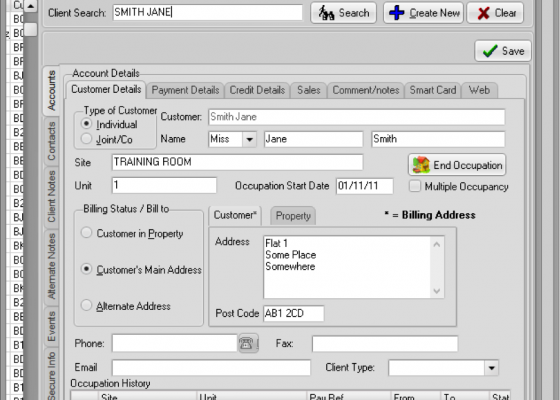
Task: Click the Email input field
Action: [211, 368]
